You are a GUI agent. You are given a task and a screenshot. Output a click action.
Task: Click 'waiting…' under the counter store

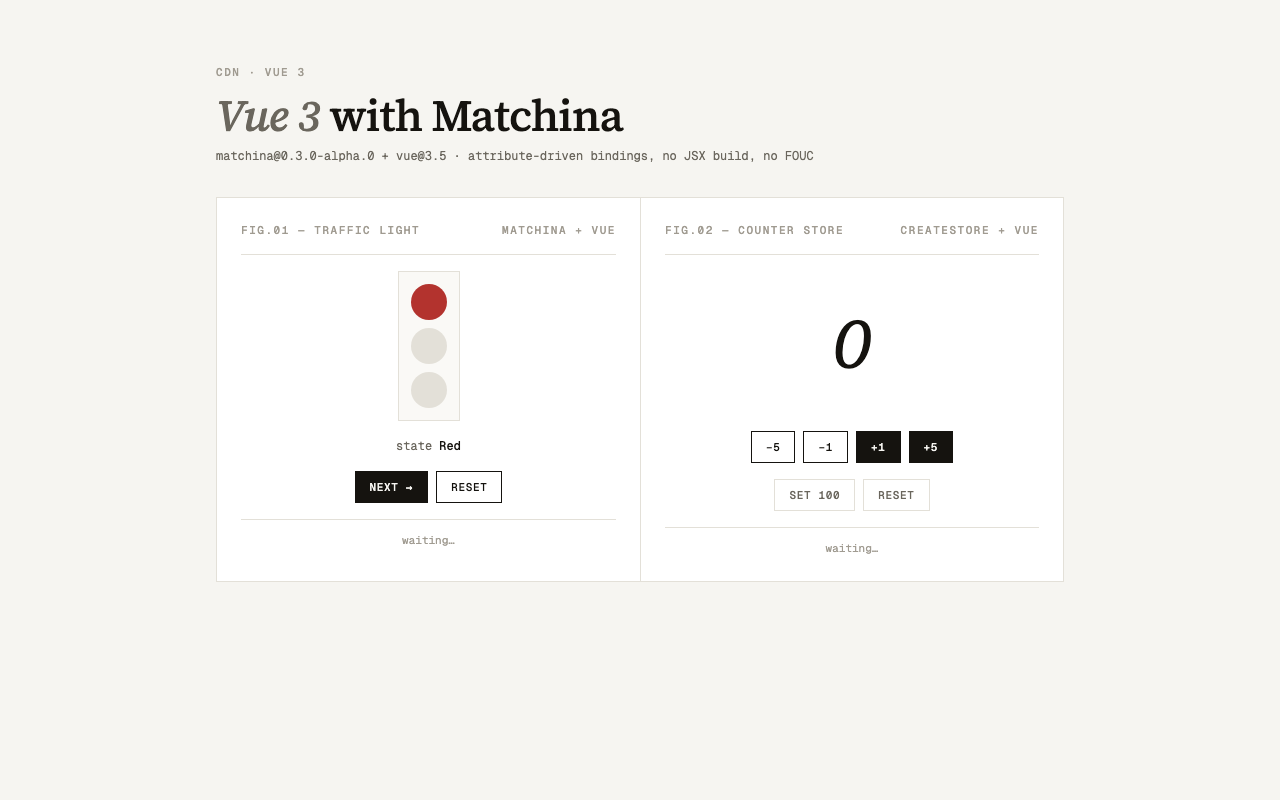852,548
